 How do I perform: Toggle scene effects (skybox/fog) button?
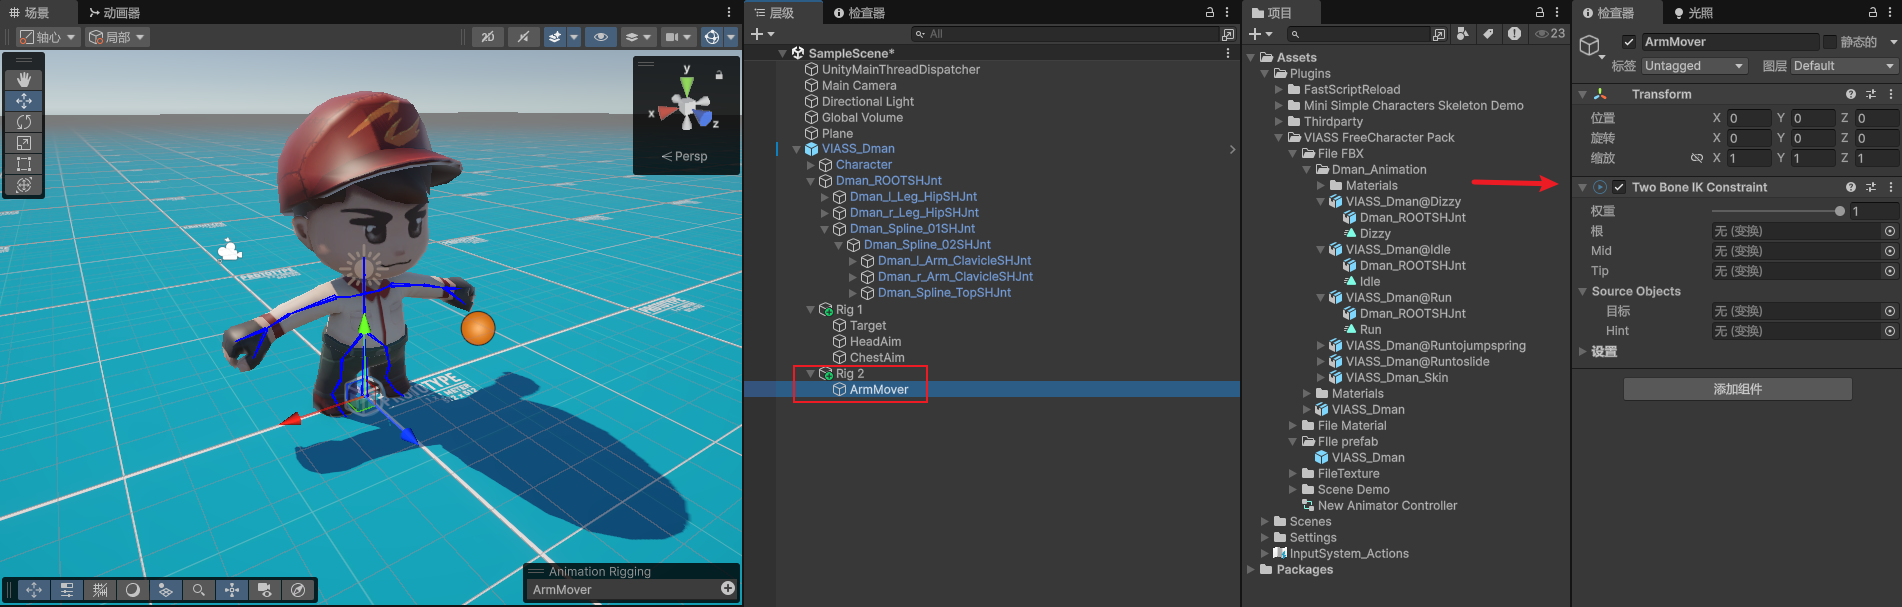pyautogui.click(x=554, y=37)
